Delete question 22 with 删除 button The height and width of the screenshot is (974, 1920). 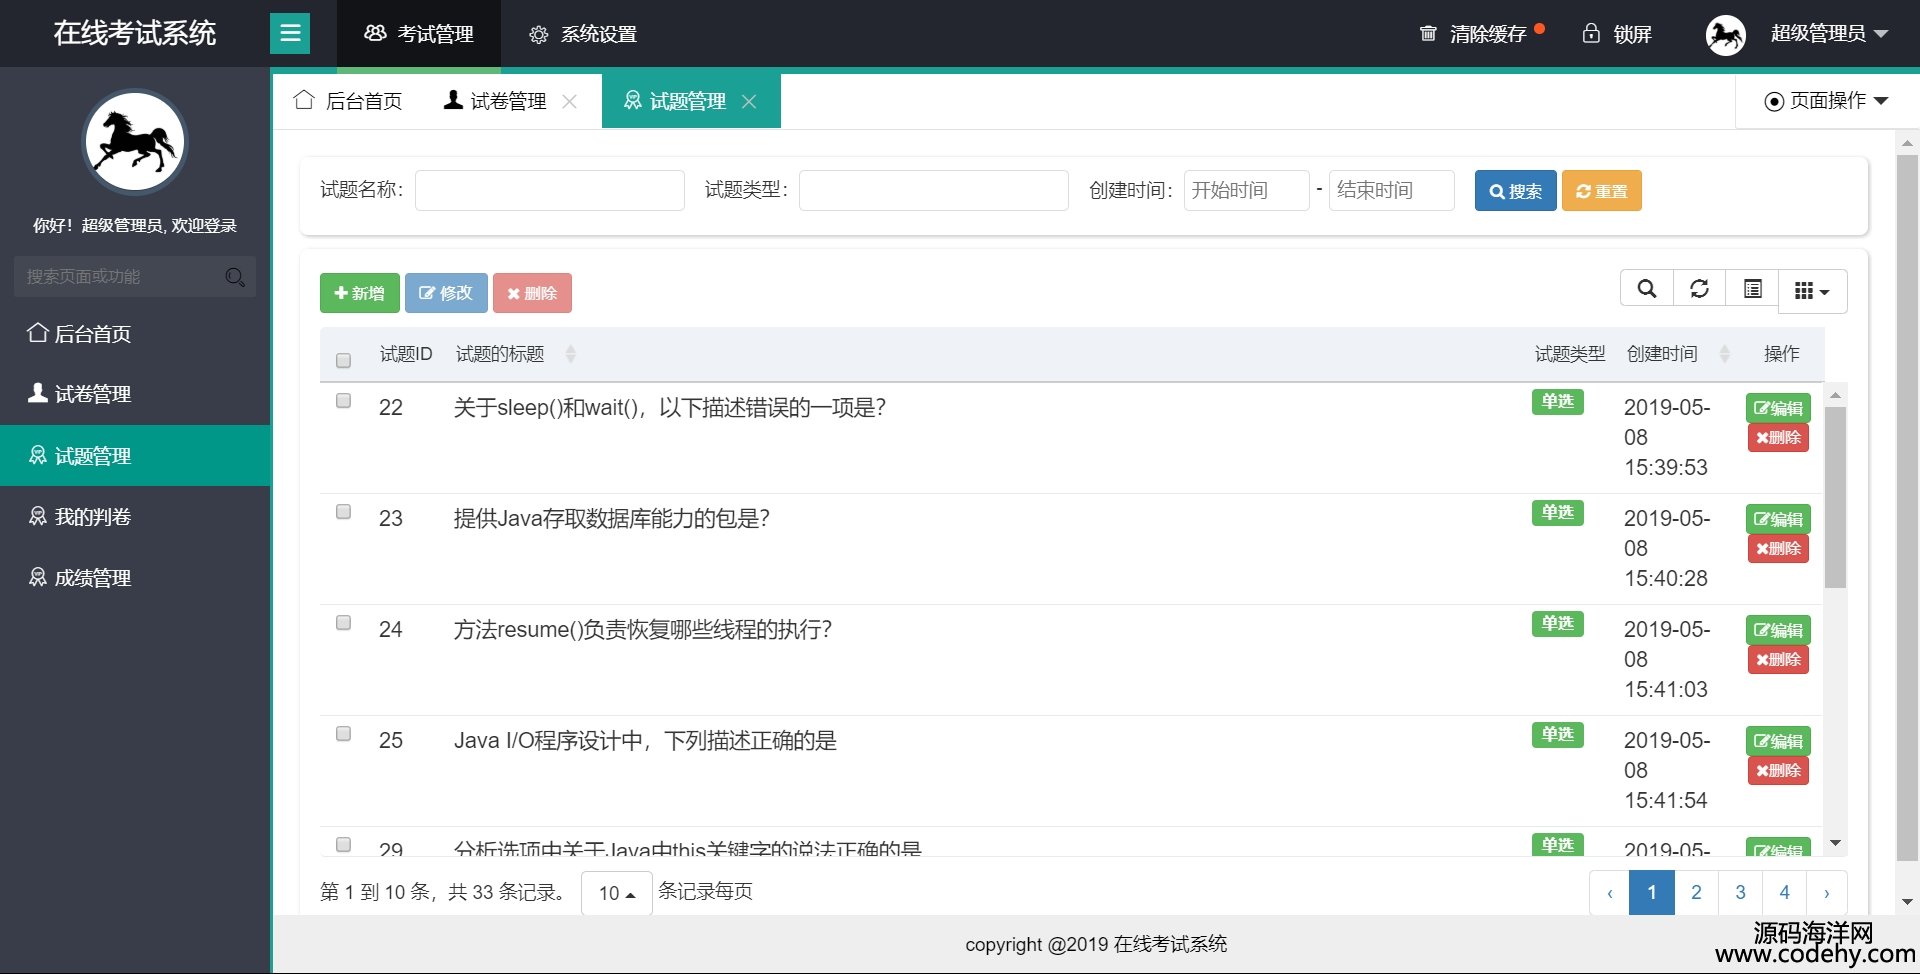point(1778,438)
